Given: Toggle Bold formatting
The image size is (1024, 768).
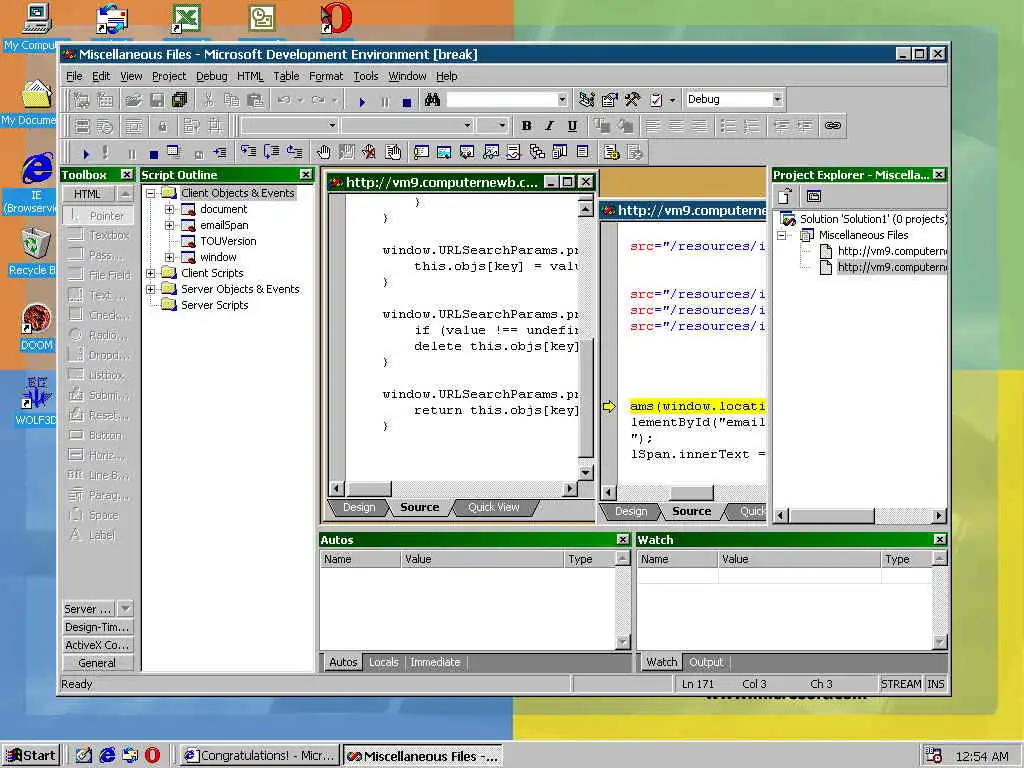Looking at the screenshot, I should 526,126.
